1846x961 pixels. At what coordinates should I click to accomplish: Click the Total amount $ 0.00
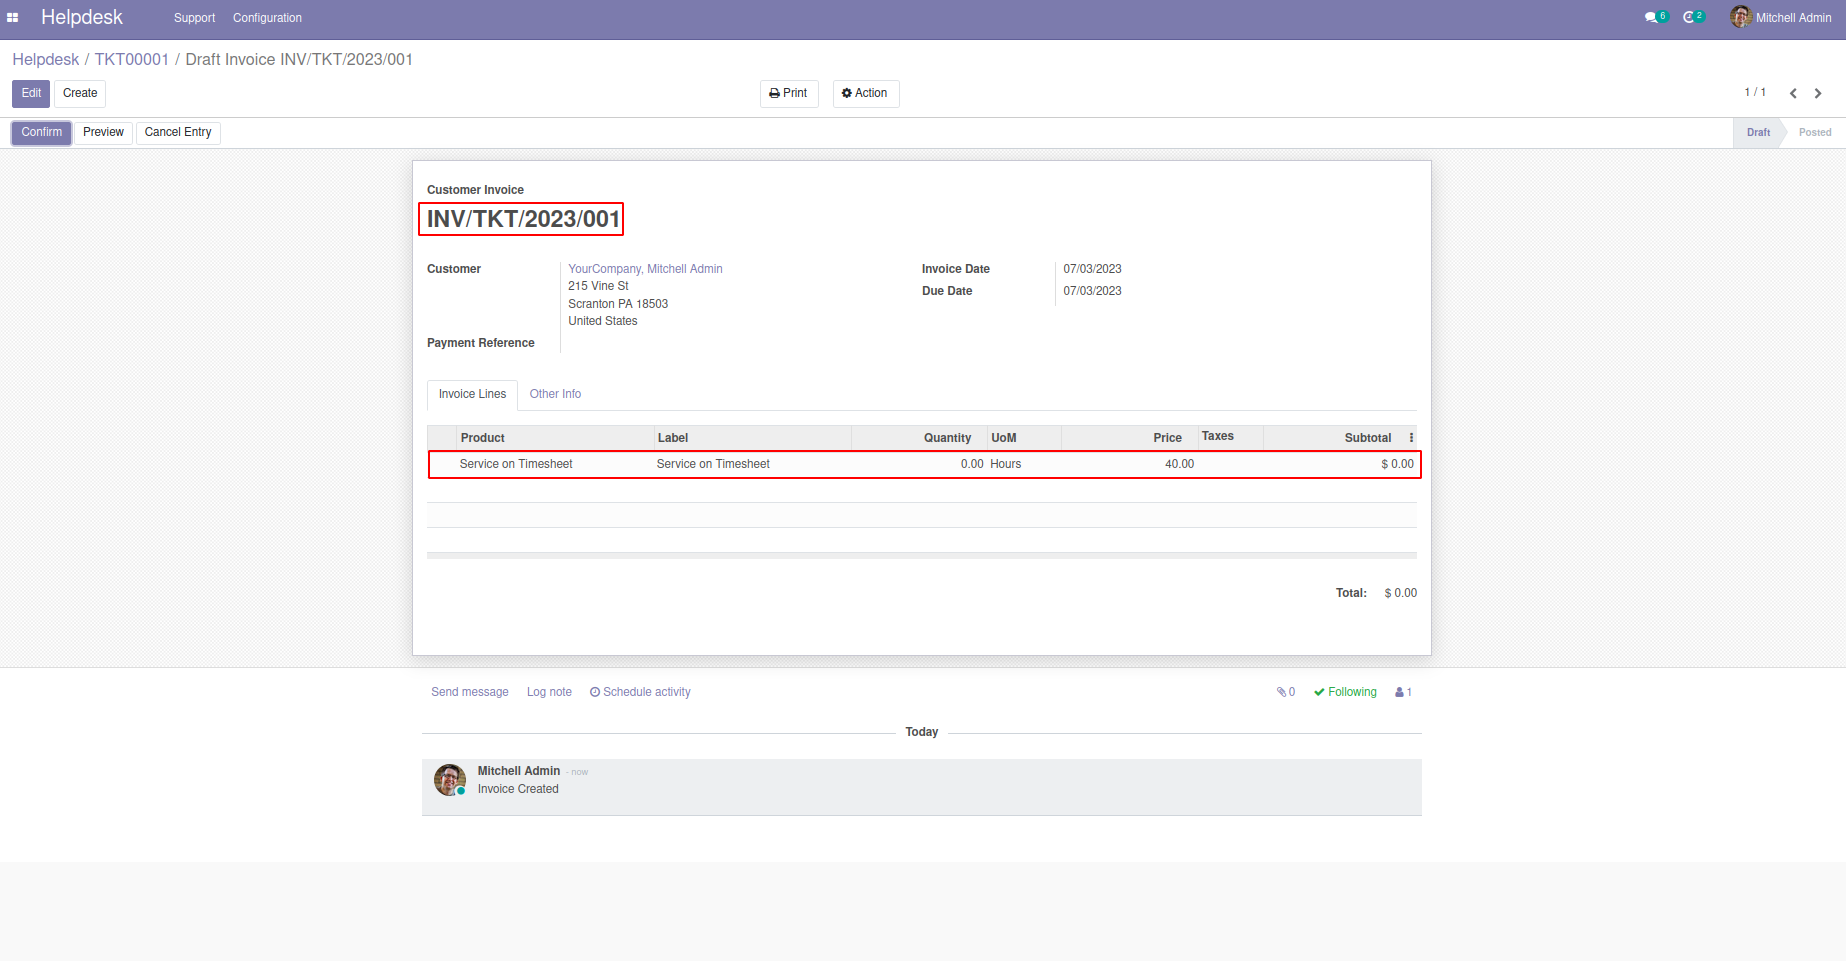tap(1400, 593)
